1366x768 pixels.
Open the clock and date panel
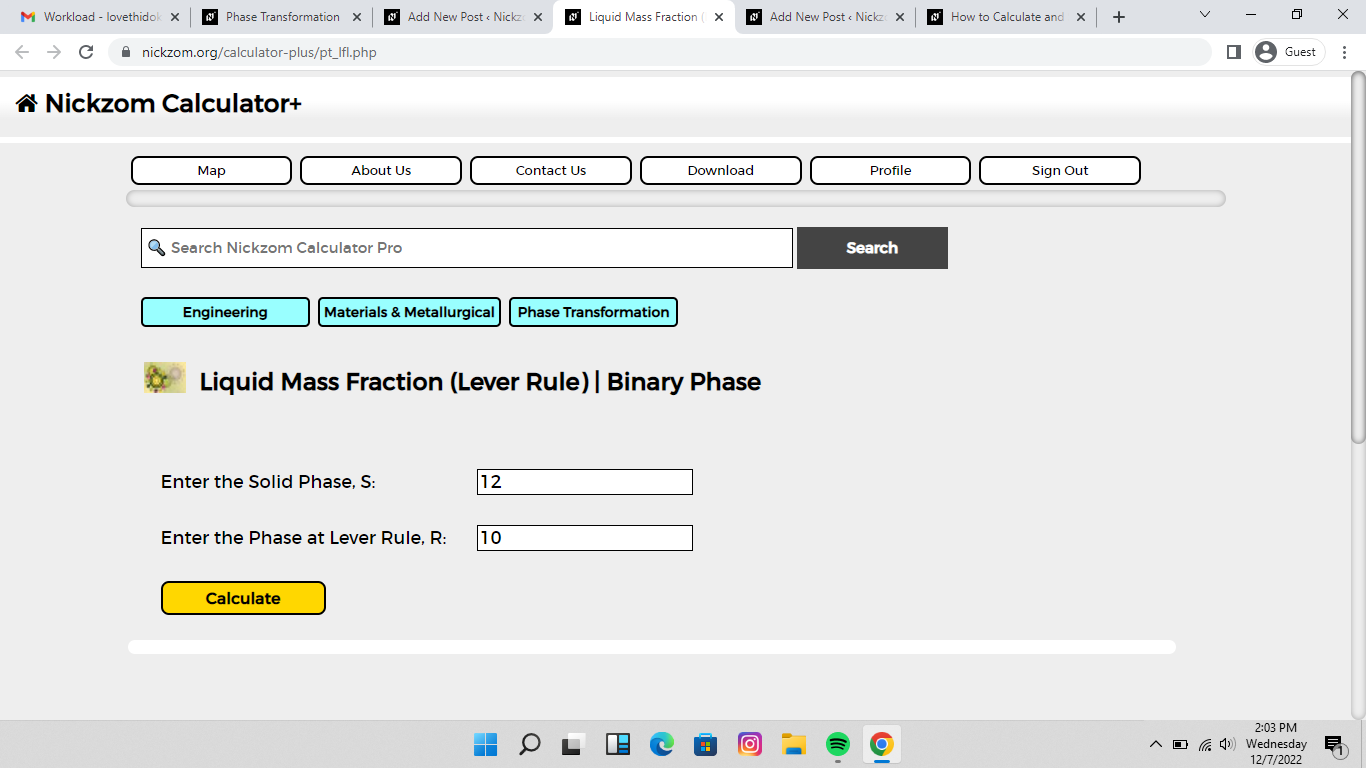tap(1276, 744)
